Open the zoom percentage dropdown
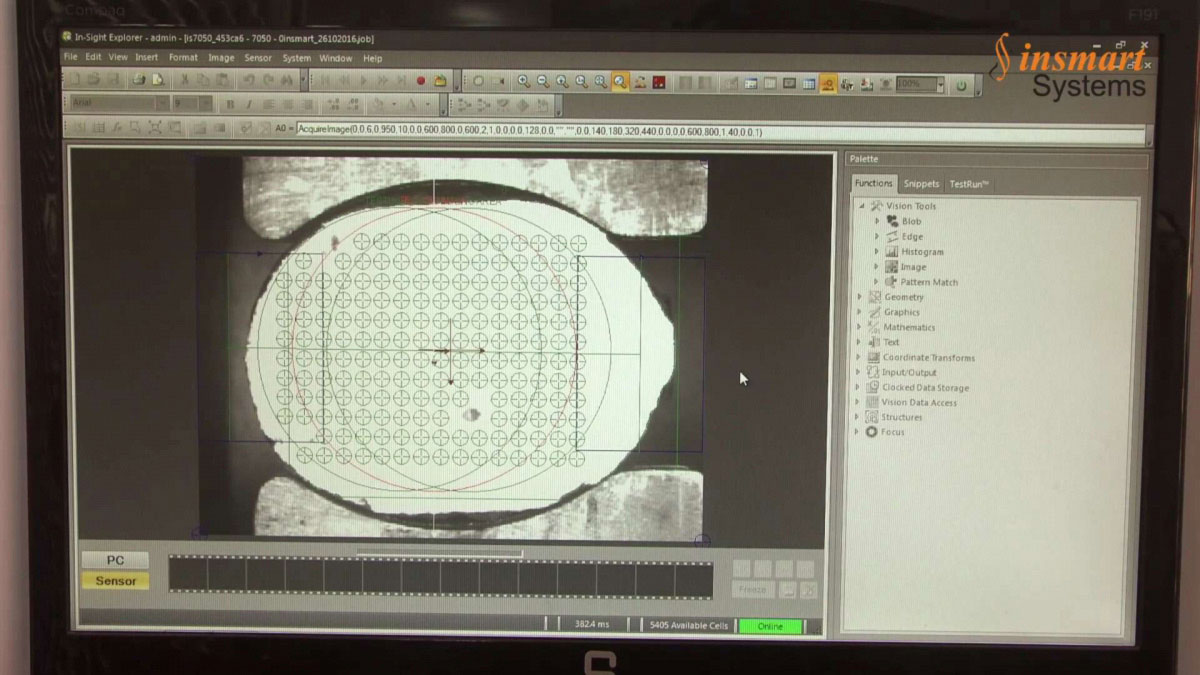 click(x=940, y=86)
